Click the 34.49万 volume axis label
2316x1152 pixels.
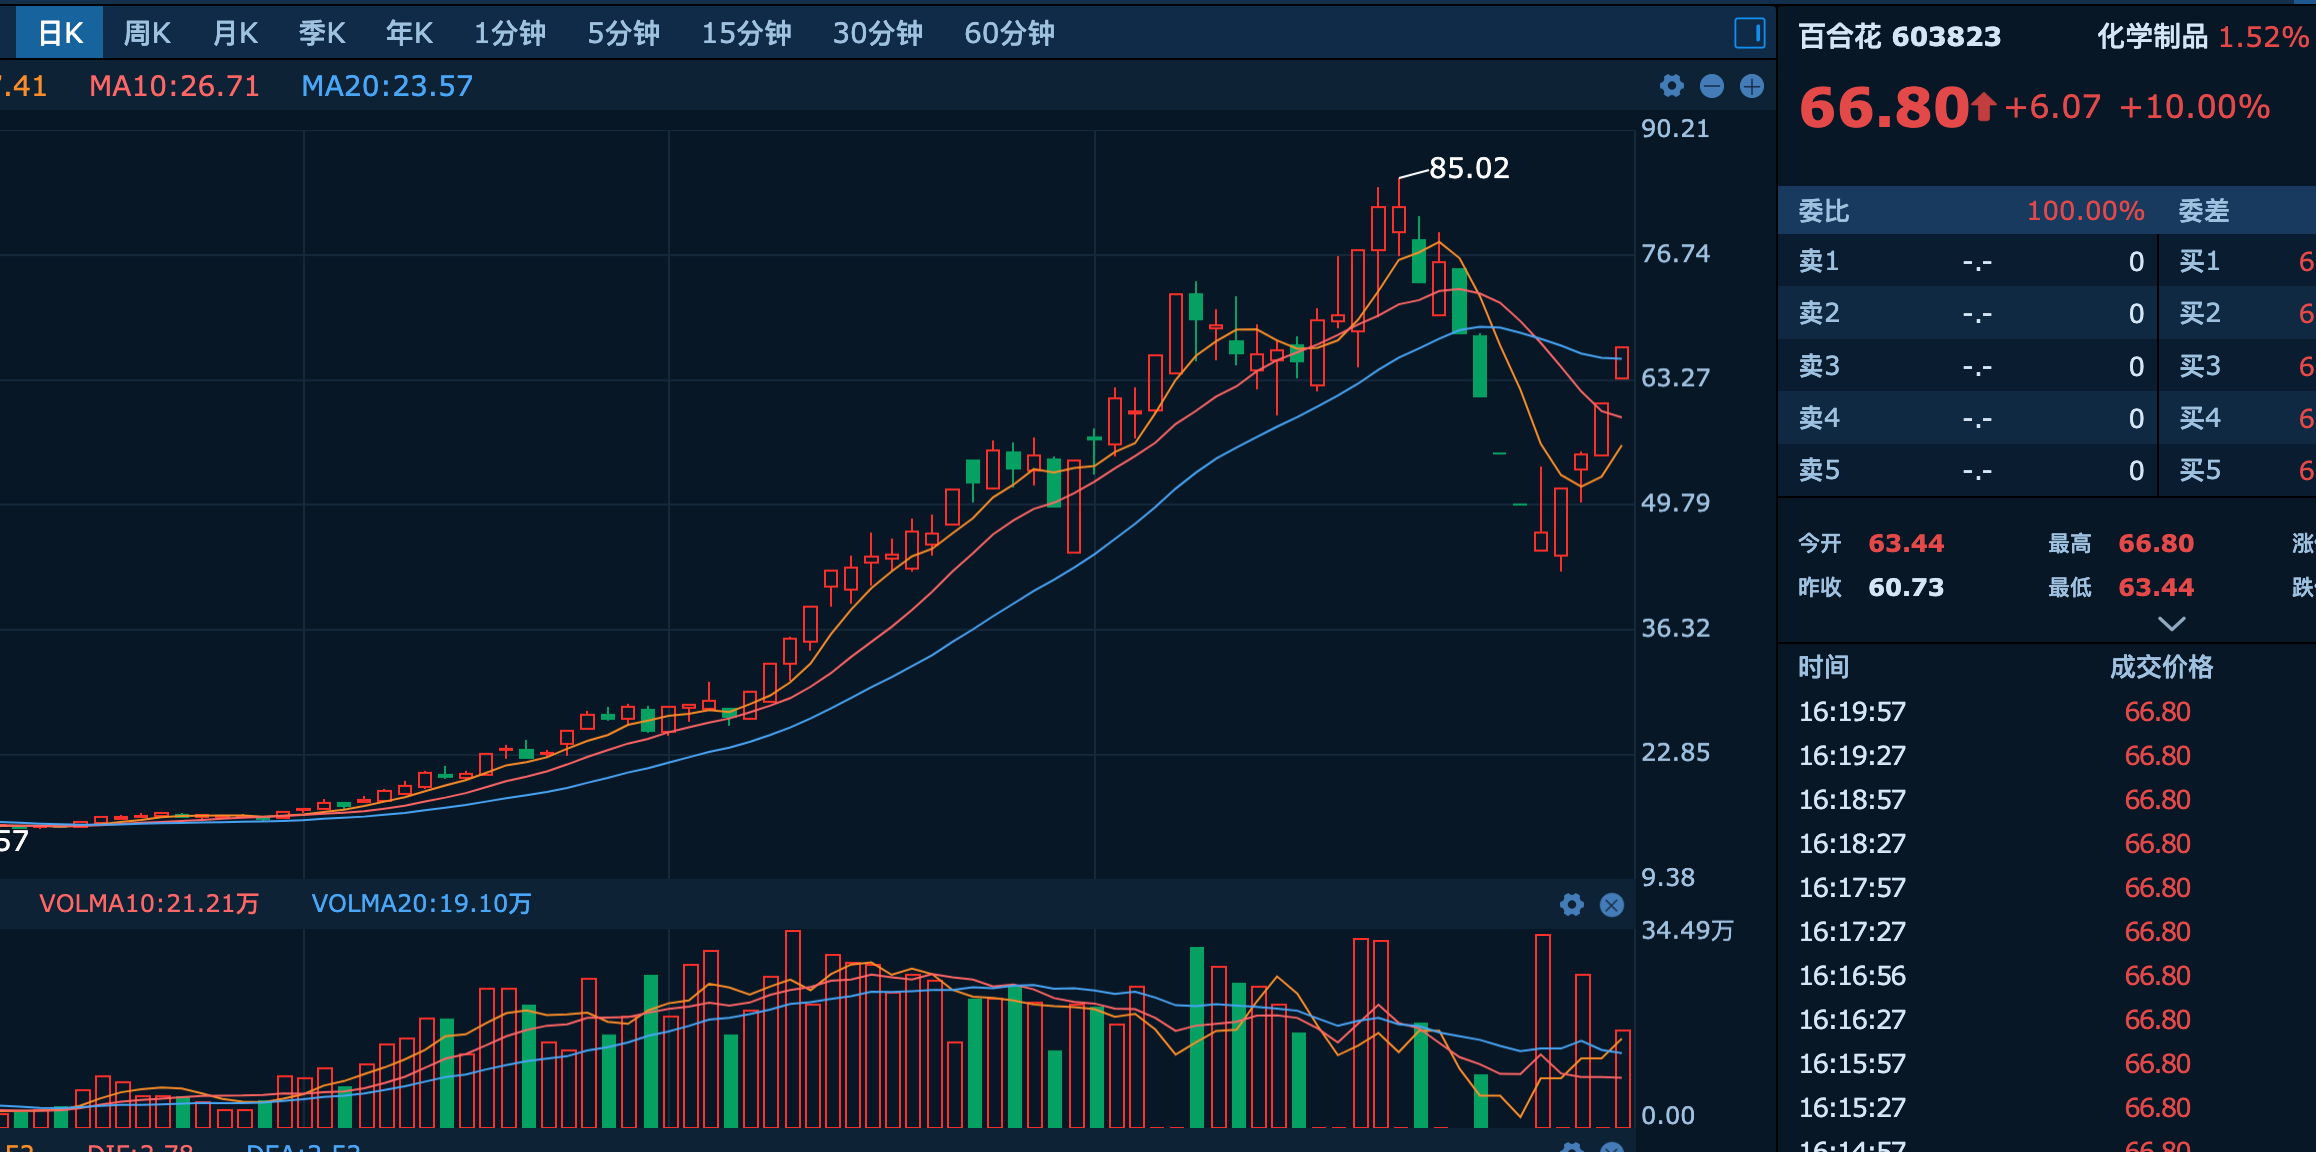(1687, 931)
